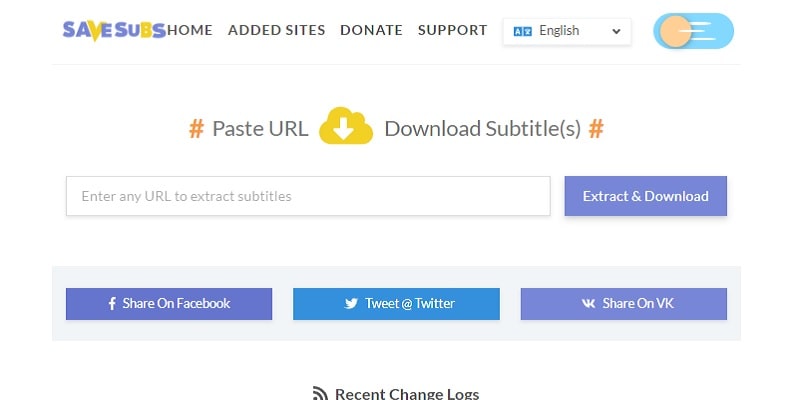Click the Twitter bird icon
Viewport: 800px width, 400px height.
(x=351, y=304)
